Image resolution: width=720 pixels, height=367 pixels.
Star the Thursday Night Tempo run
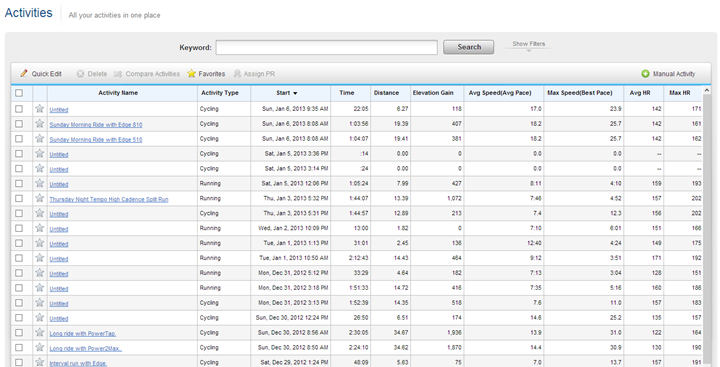tap(39, 198)
